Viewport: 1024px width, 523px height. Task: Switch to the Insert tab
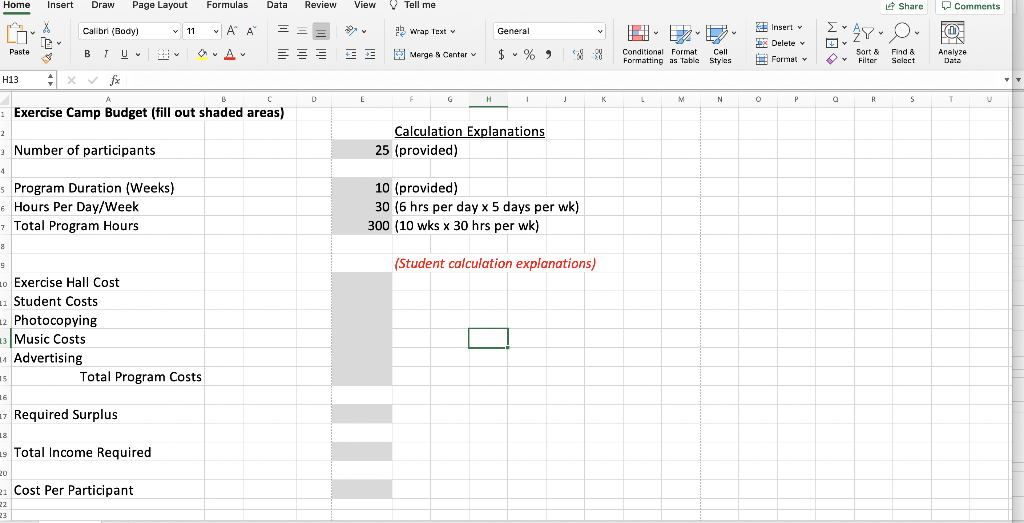60,5
